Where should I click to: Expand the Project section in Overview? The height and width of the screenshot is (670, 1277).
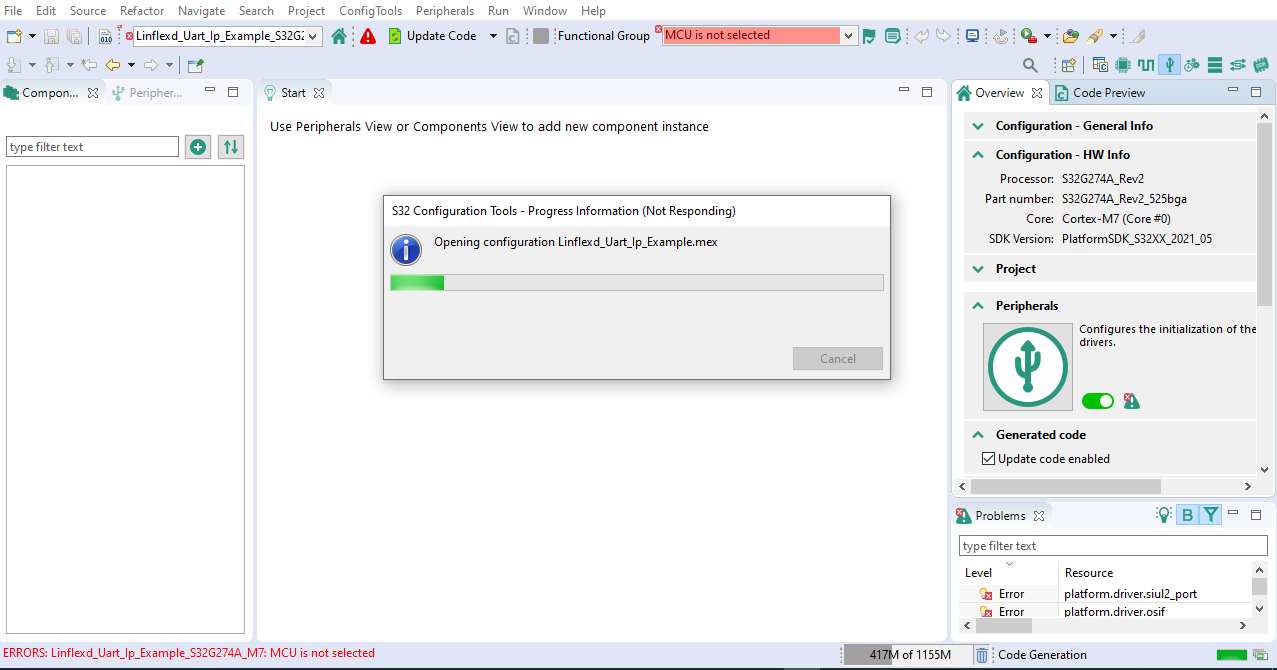(x=978, y=269)
